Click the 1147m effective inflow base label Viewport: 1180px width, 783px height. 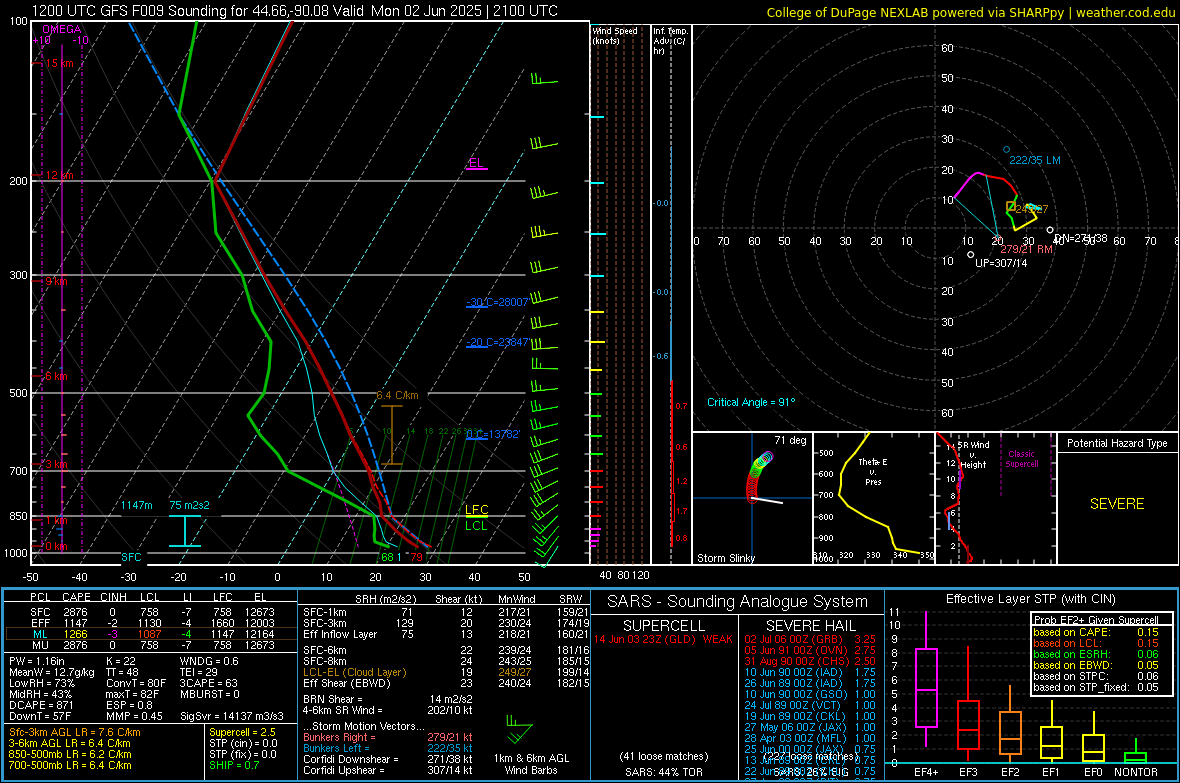[136, 505]
